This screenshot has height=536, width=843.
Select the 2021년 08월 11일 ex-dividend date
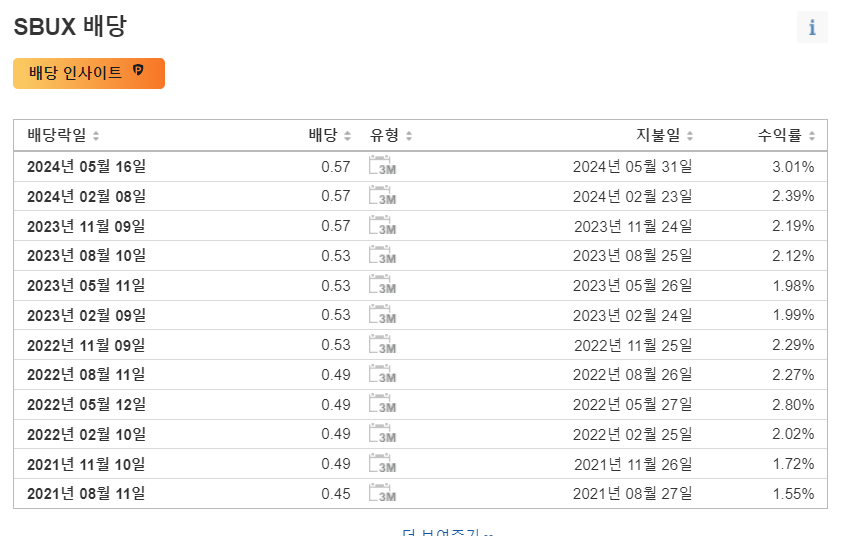(87, 494)
